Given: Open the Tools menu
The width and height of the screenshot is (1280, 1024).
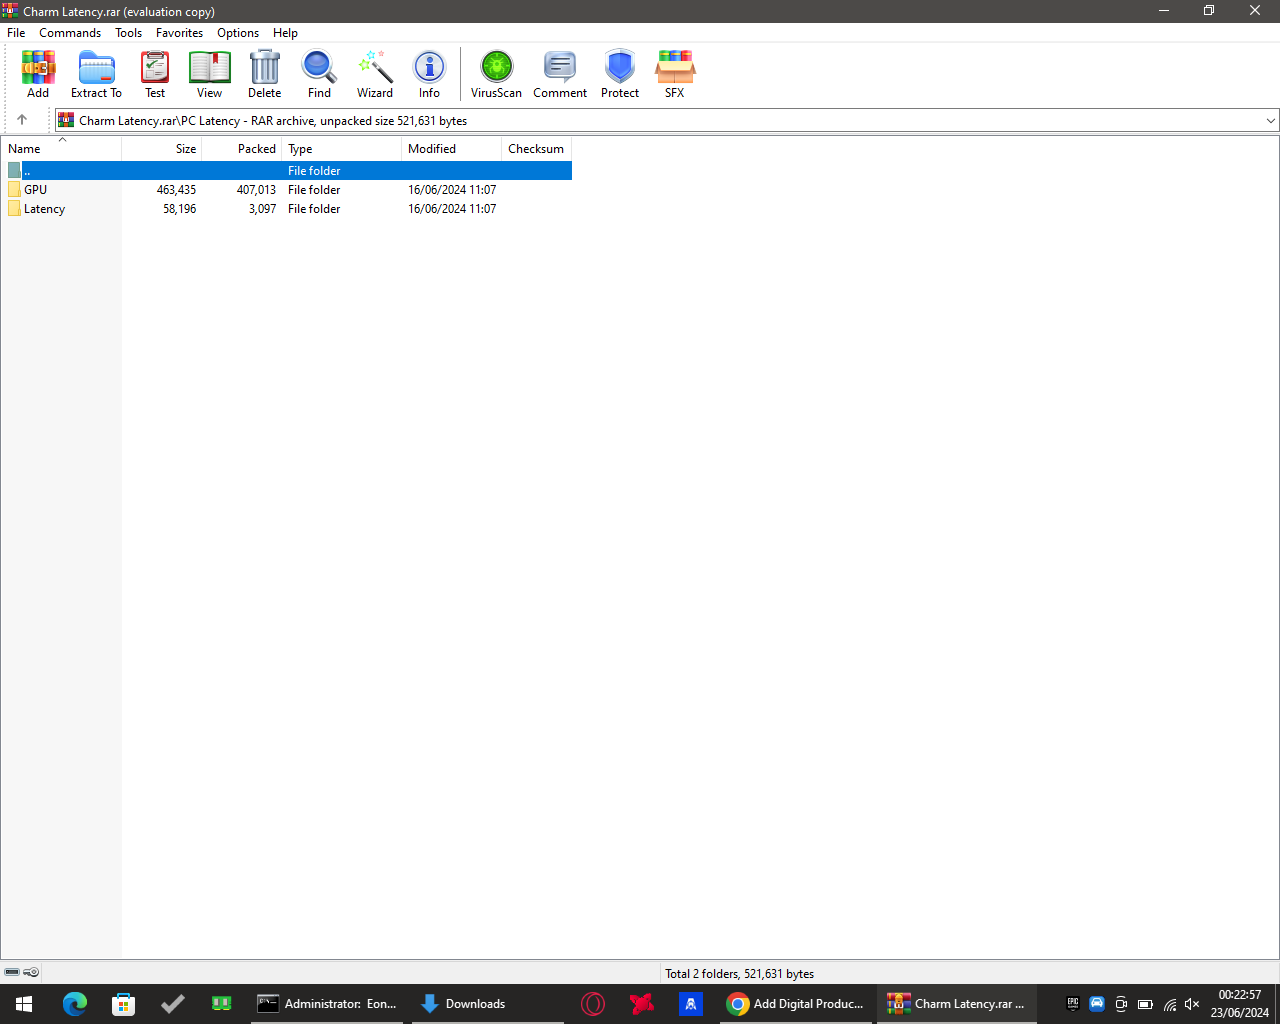Looking at the screenshot, I should [128, 33].
